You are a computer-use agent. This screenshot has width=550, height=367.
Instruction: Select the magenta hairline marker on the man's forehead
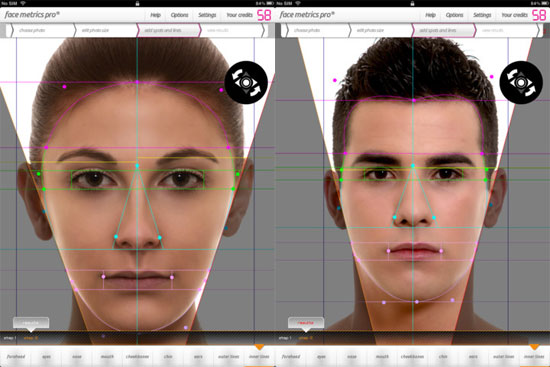pyautogui.click(x=414, y=100)
